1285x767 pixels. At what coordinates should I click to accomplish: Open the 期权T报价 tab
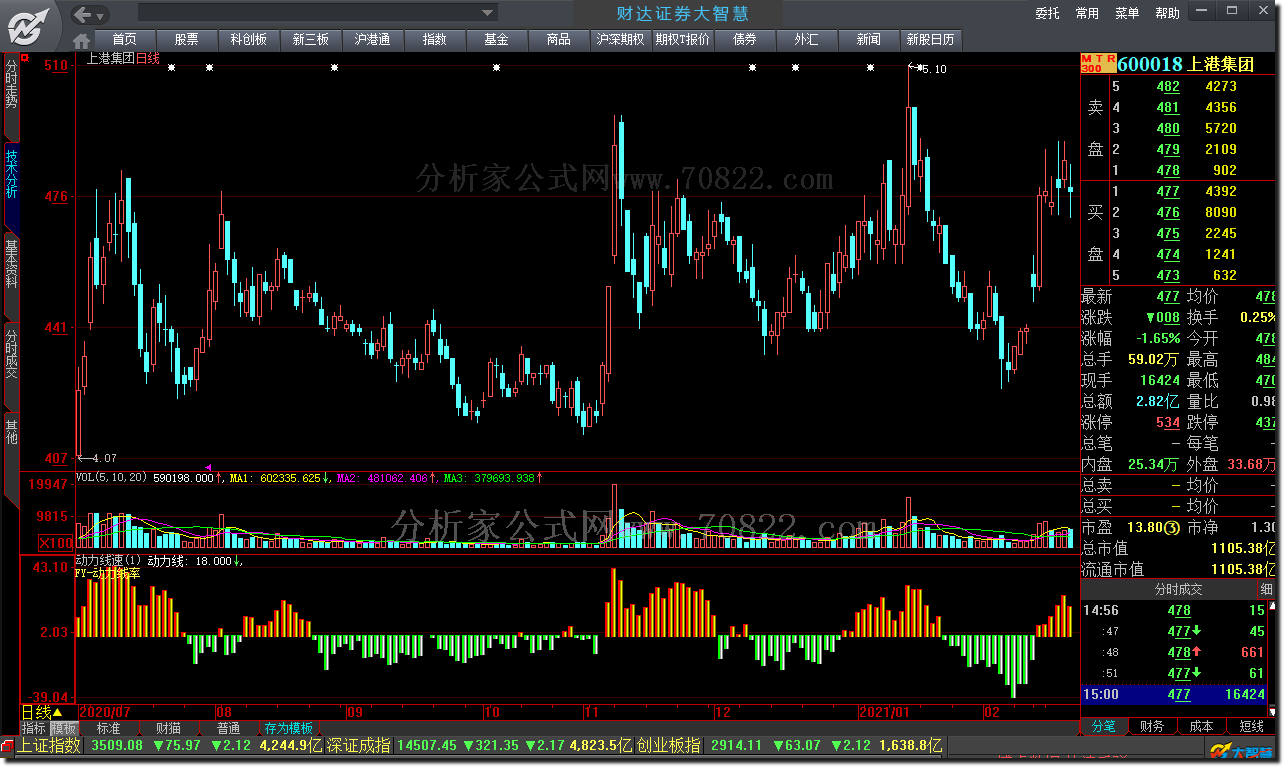(682, 40)
